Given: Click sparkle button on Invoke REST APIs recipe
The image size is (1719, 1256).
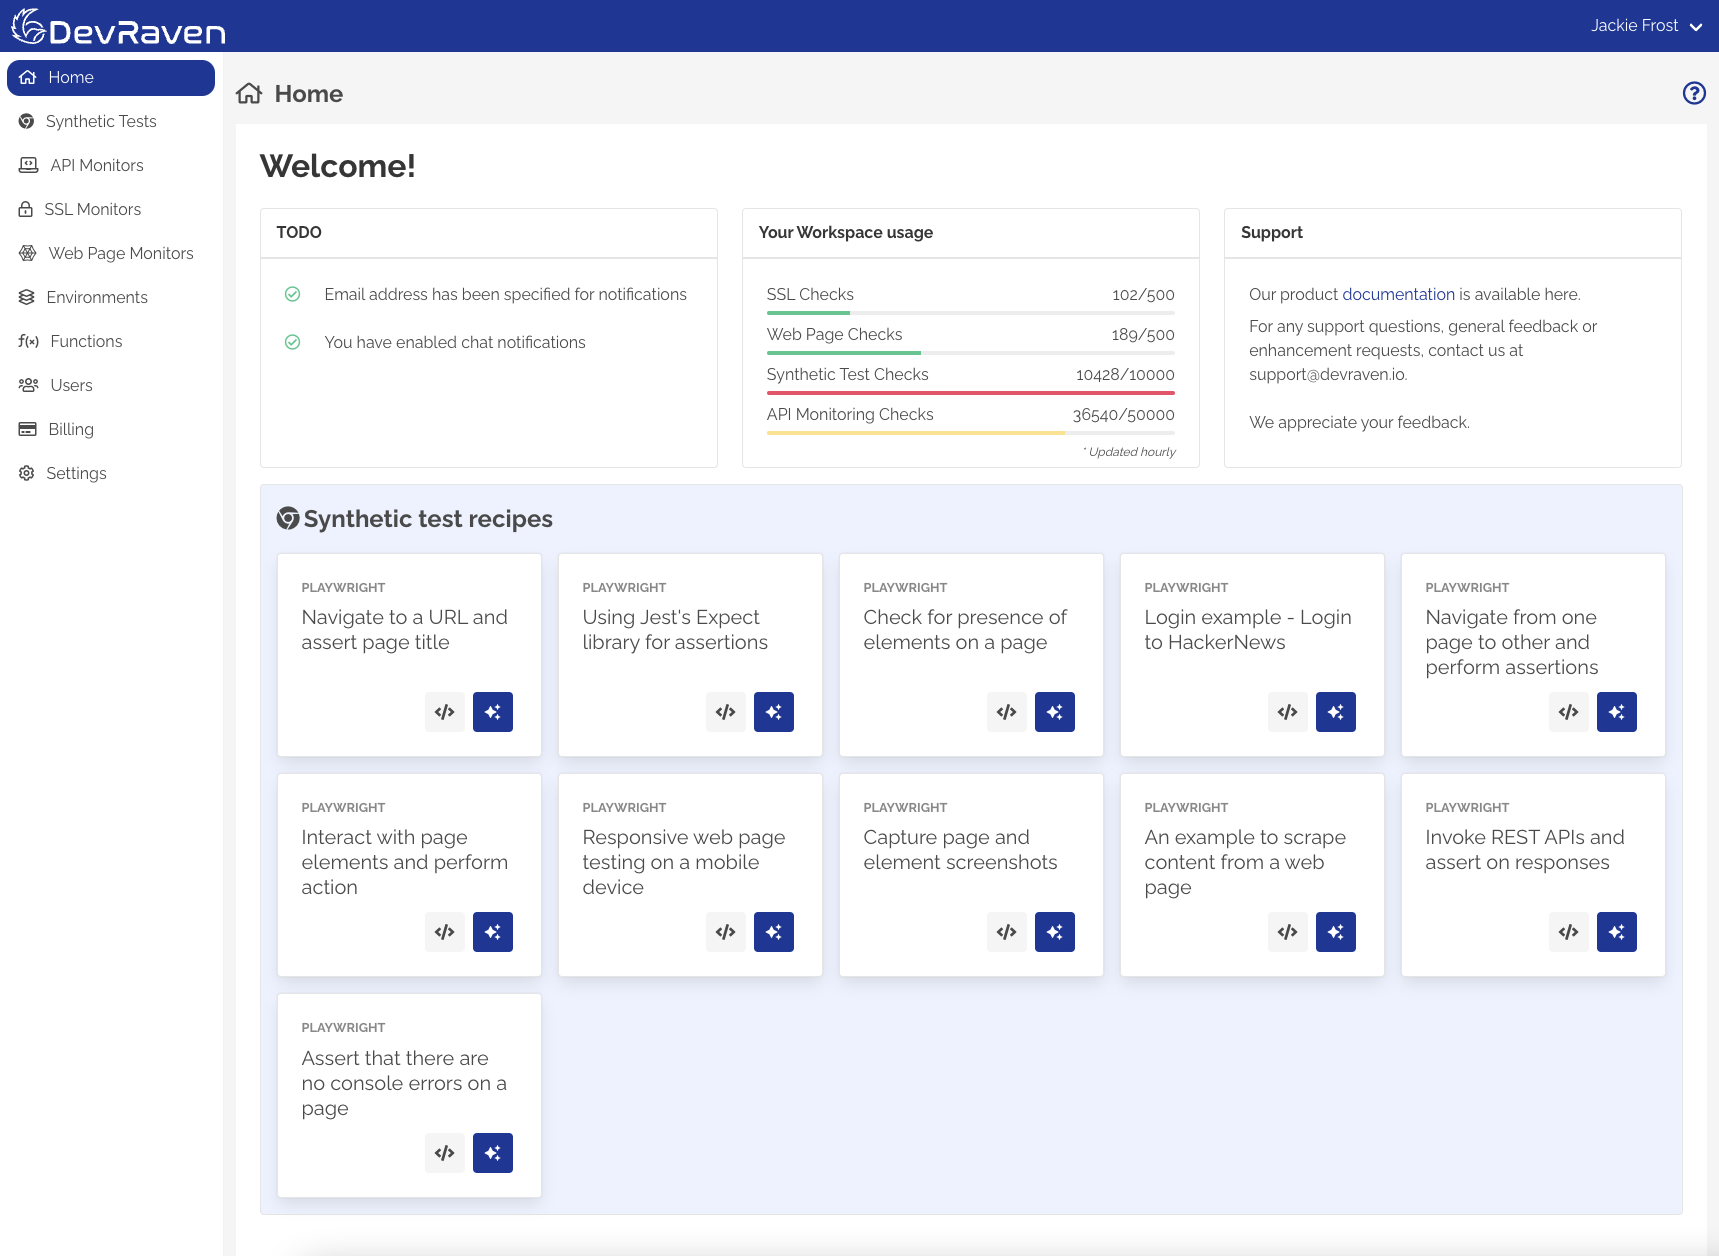Looking at the screenshot, I should pyautogui.click(x=1616, y=932).
